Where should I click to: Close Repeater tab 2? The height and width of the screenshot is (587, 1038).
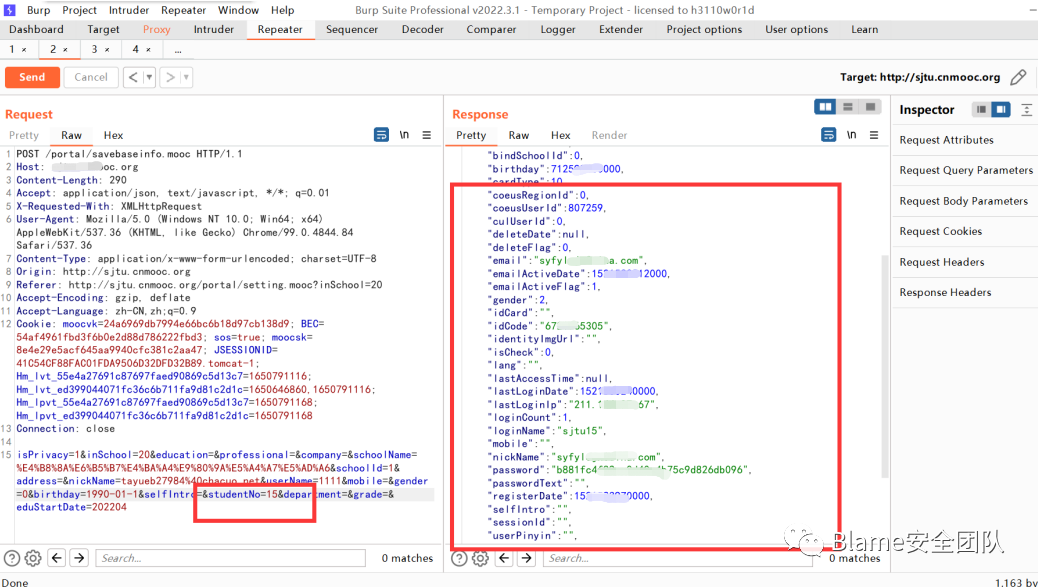(66, 50)
